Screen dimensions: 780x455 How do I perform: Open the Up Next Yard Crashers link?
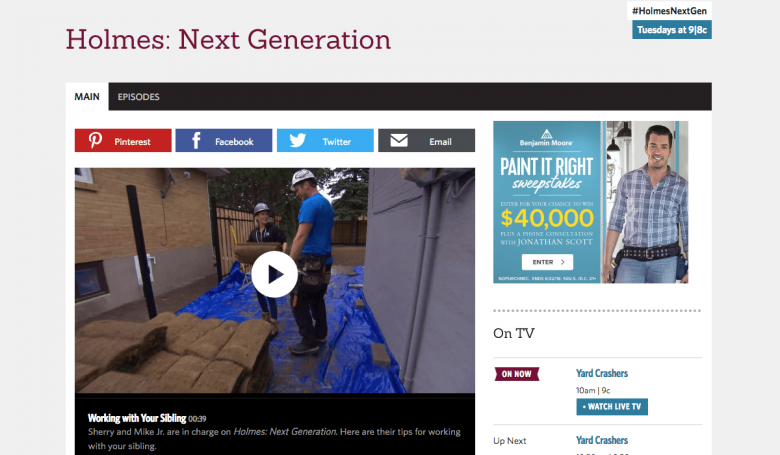(602, 441)
